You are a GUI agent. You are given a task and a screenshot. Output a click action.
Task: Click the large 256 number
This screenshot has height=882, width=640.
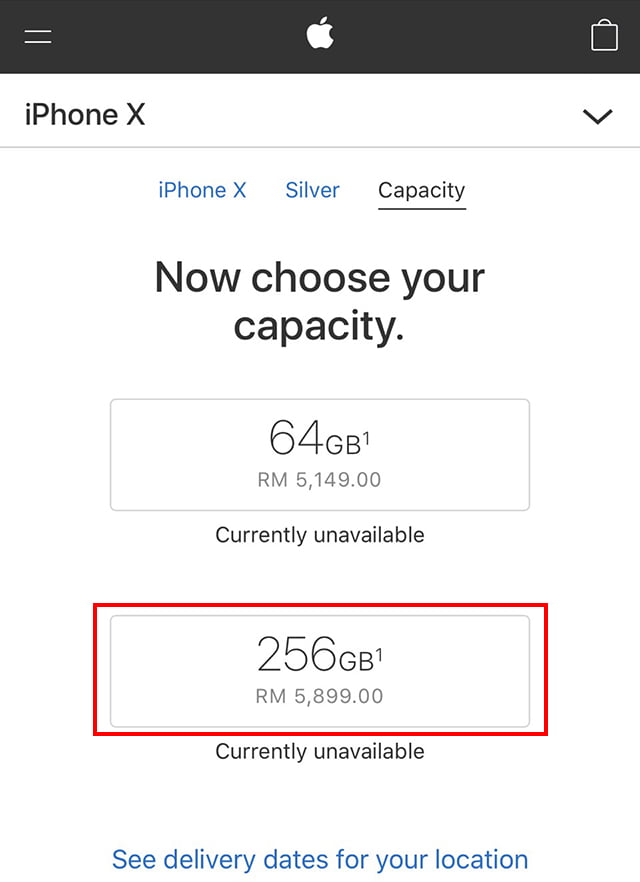point(297,654)
